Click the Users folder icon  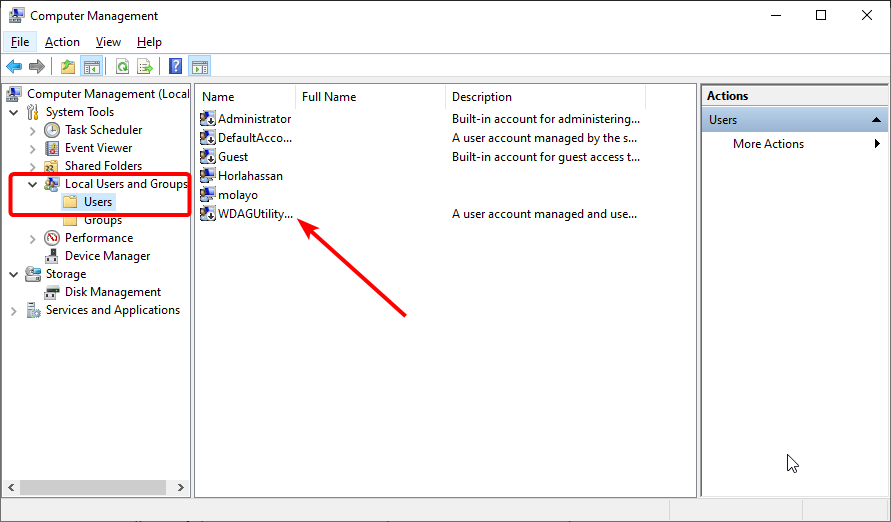[70, 202]
